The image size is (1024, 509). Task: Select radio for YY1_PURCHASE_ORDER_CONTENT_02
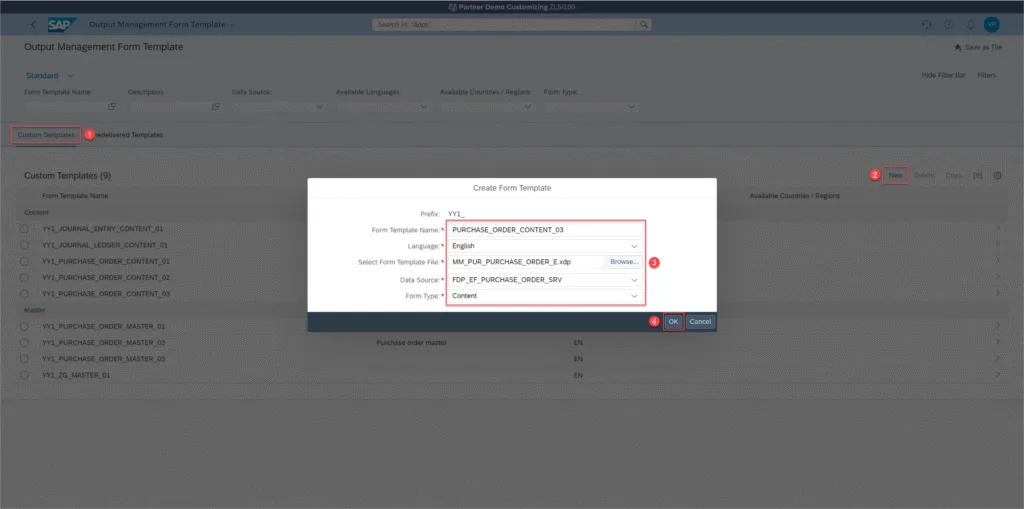pos(24,278)
